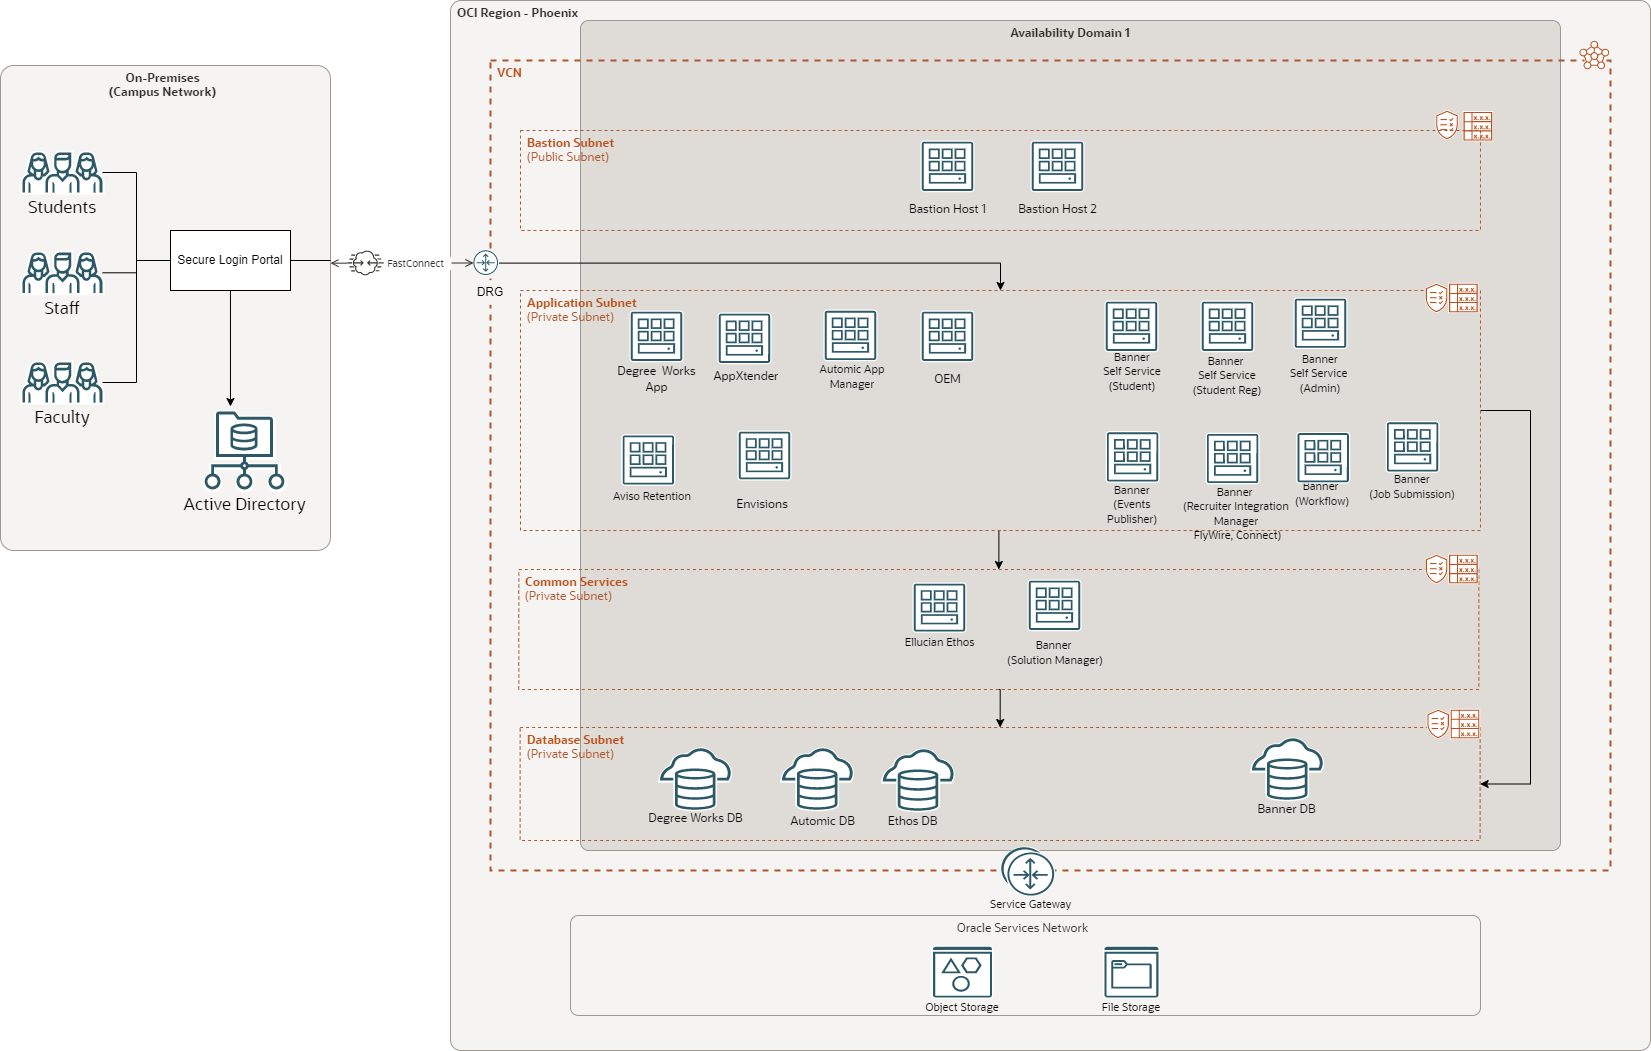This screenshot has height=1051, width=1651.
Task: Click the VCN network icon at top right
Action: coord(1594,56)
